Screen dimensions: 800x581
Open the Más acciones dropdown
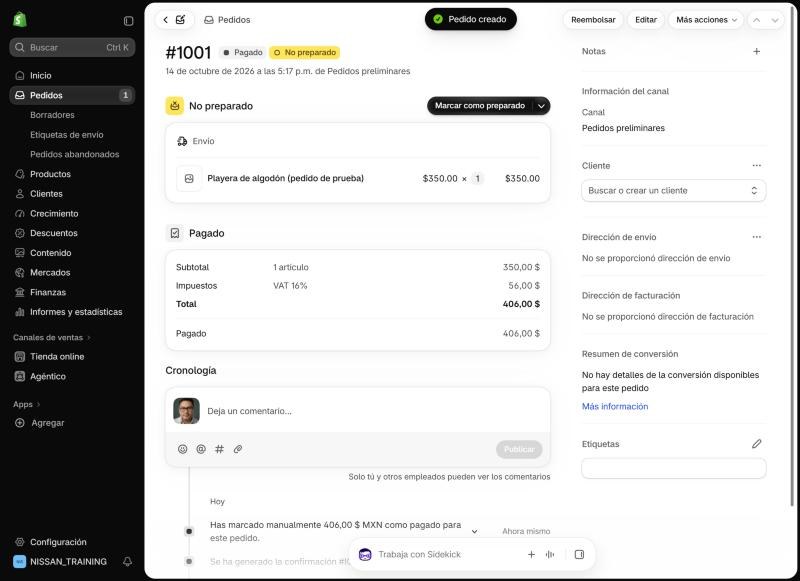point(706,20)
